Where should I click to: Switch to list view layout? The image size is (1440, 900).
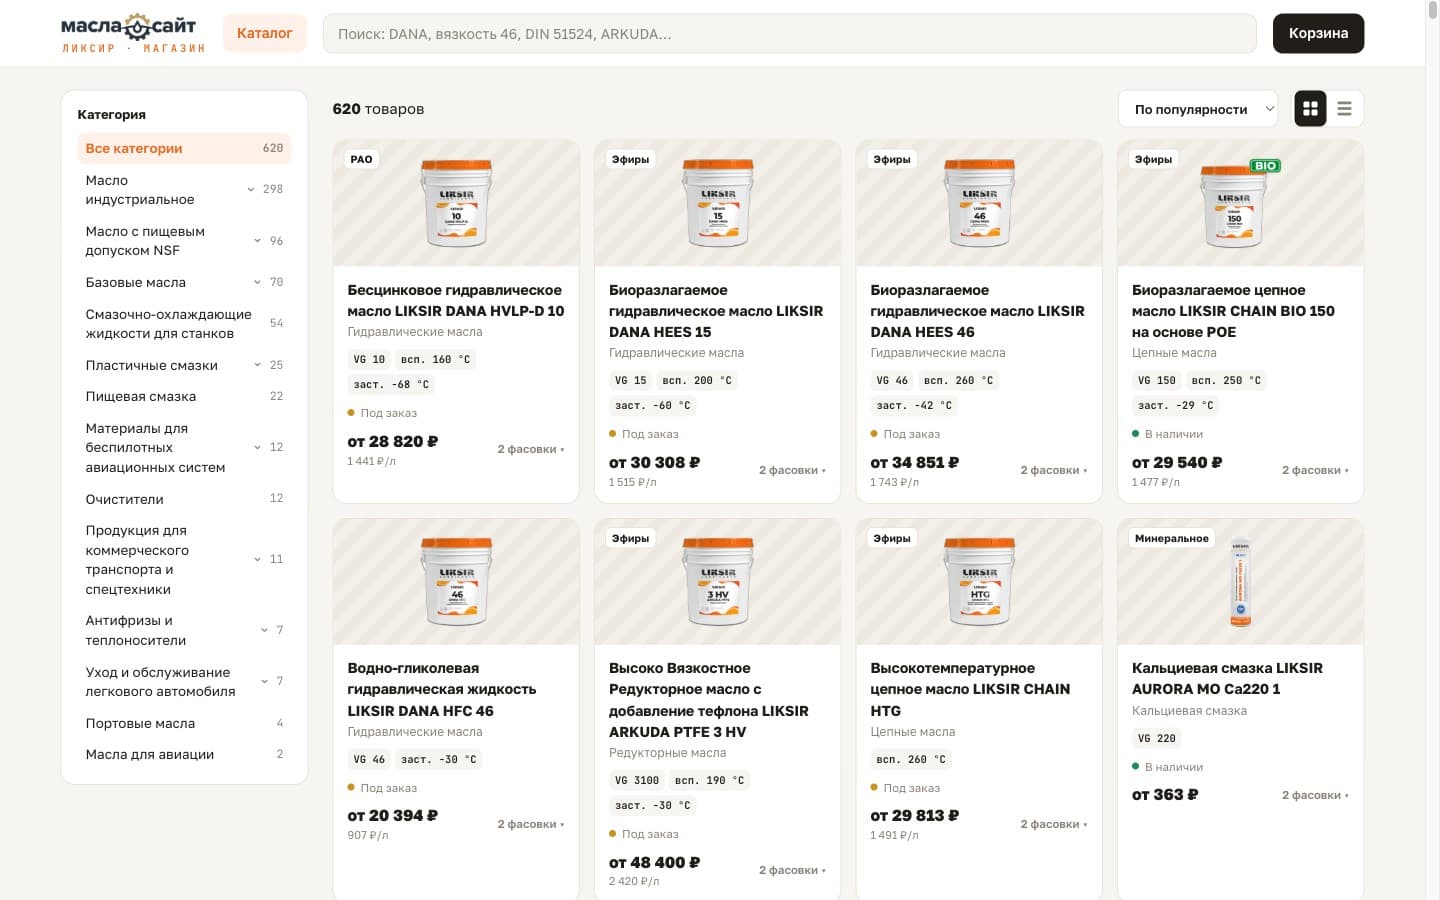coord(1344,109)
